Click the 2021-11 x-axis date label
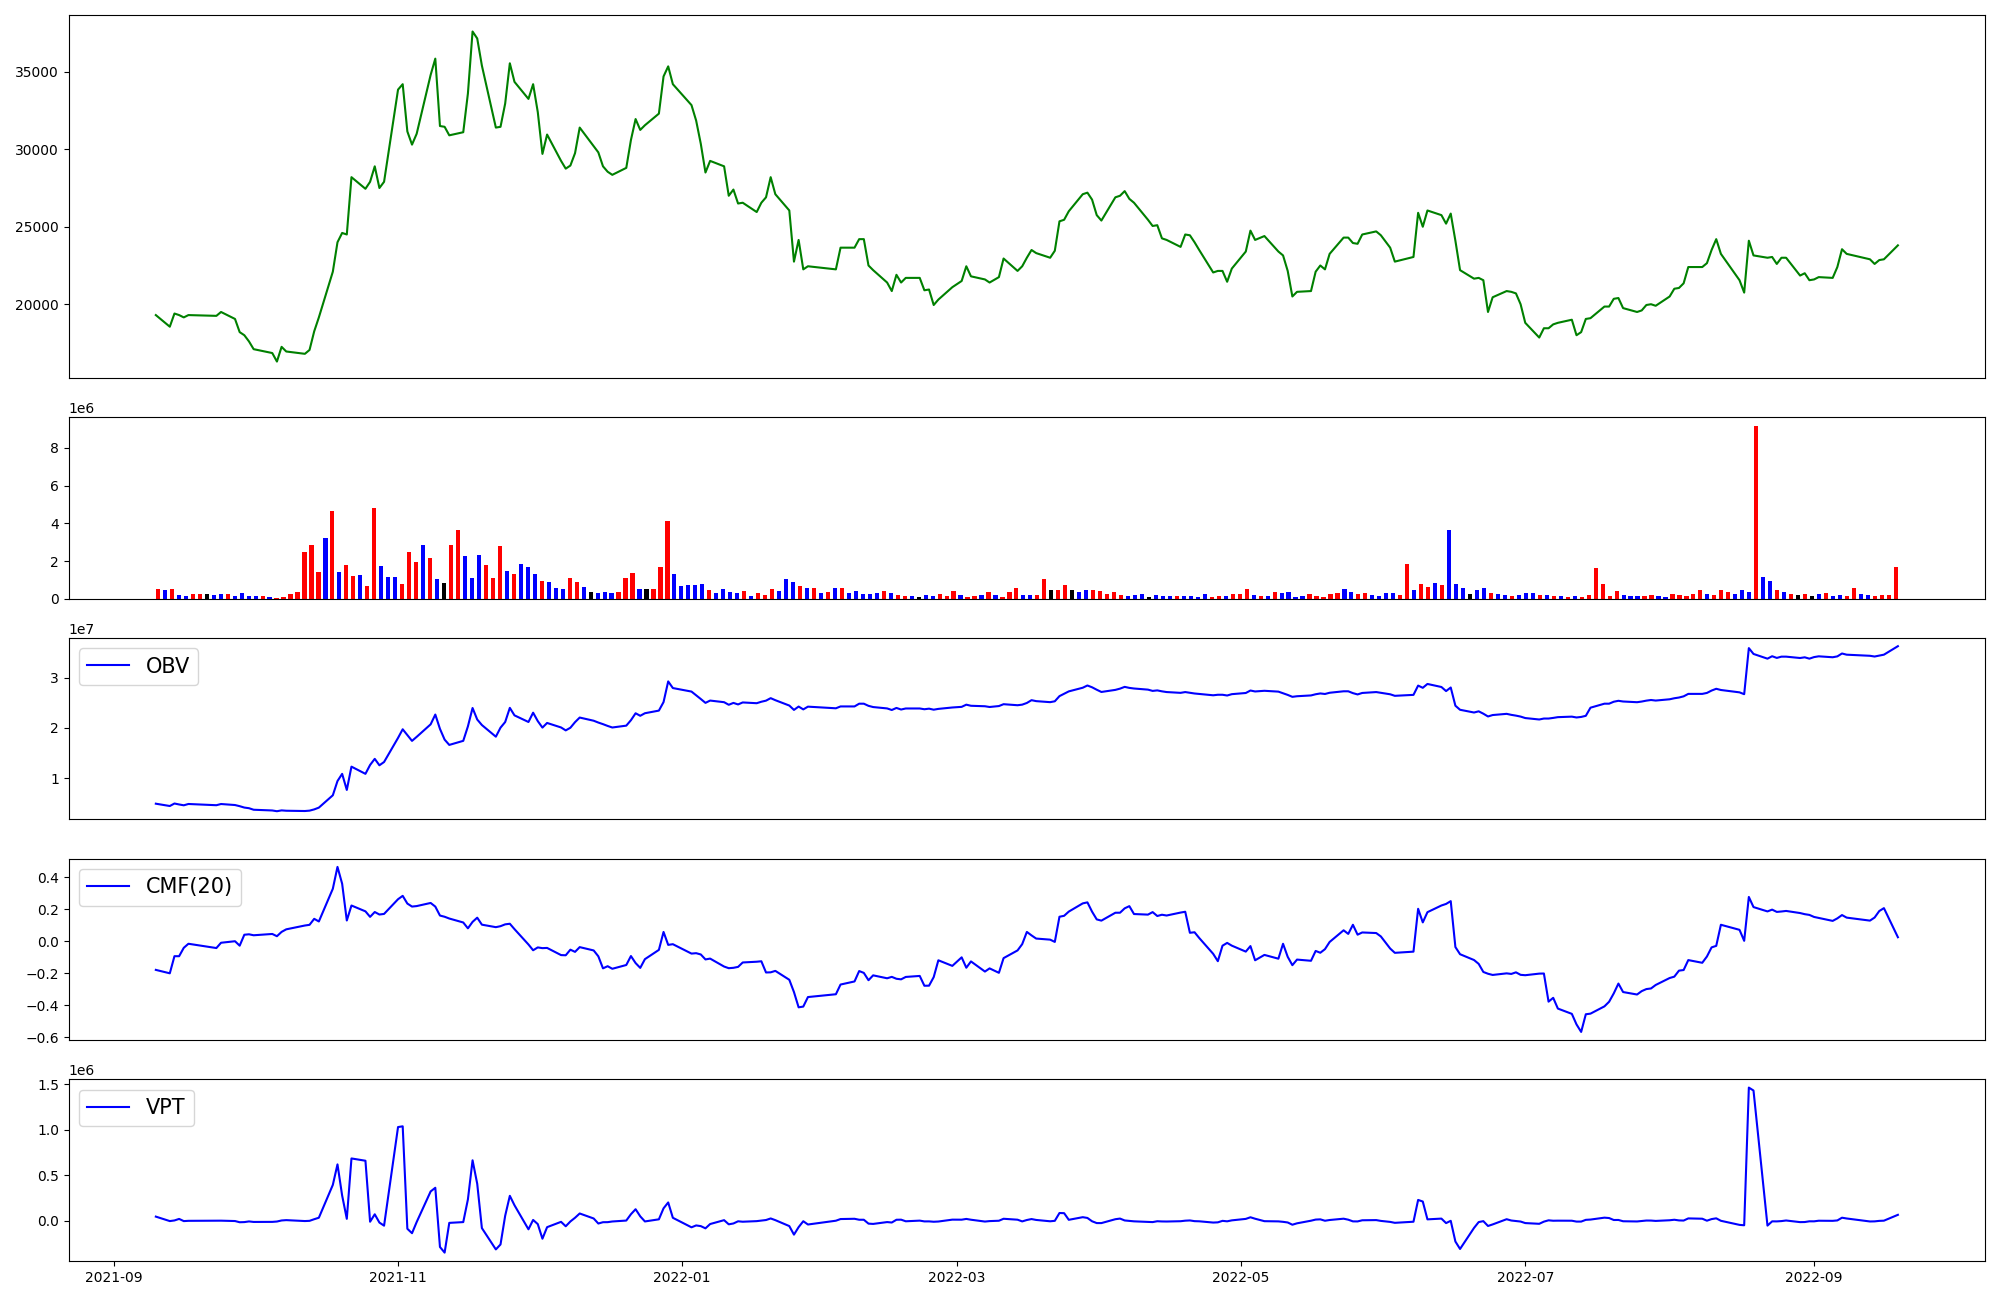Screen dimensions: 2000x1300 (x=398, y=1277)
